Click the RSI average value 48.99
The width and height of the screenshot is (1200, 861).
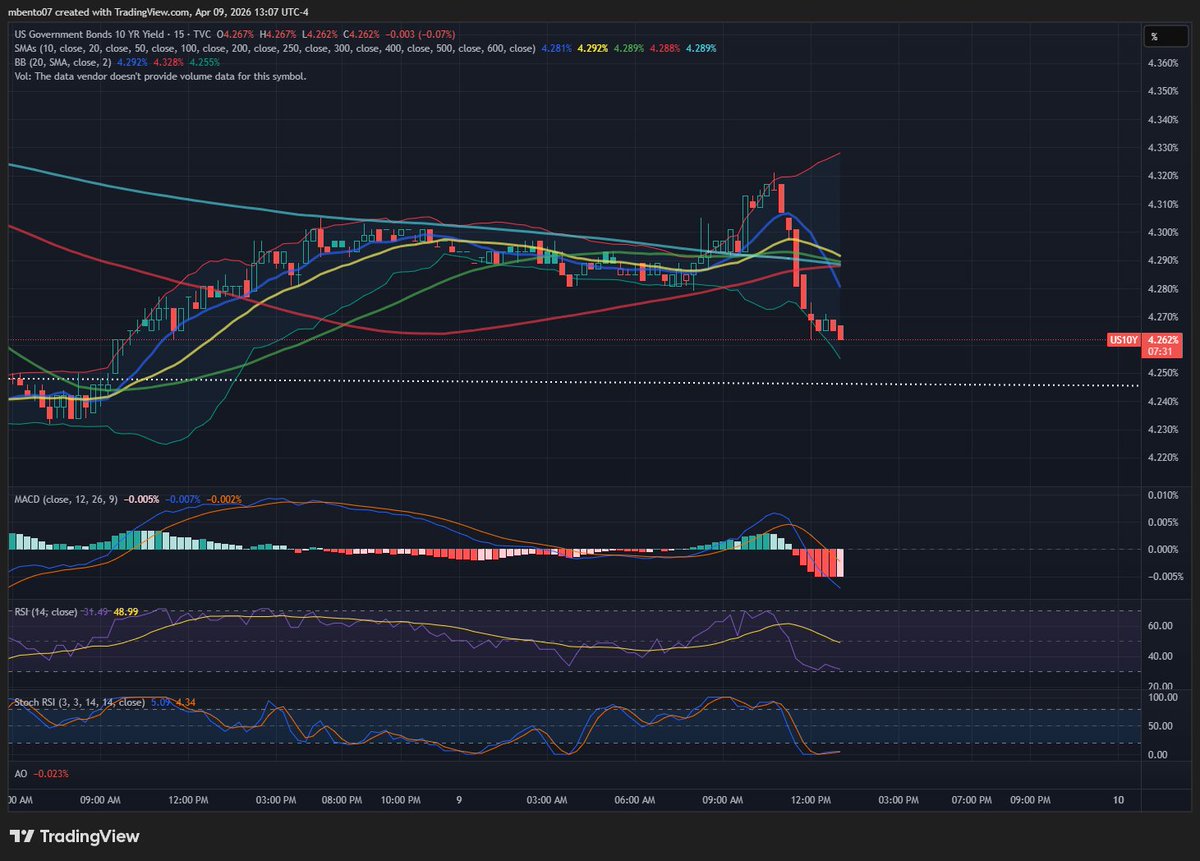point(126,610)
